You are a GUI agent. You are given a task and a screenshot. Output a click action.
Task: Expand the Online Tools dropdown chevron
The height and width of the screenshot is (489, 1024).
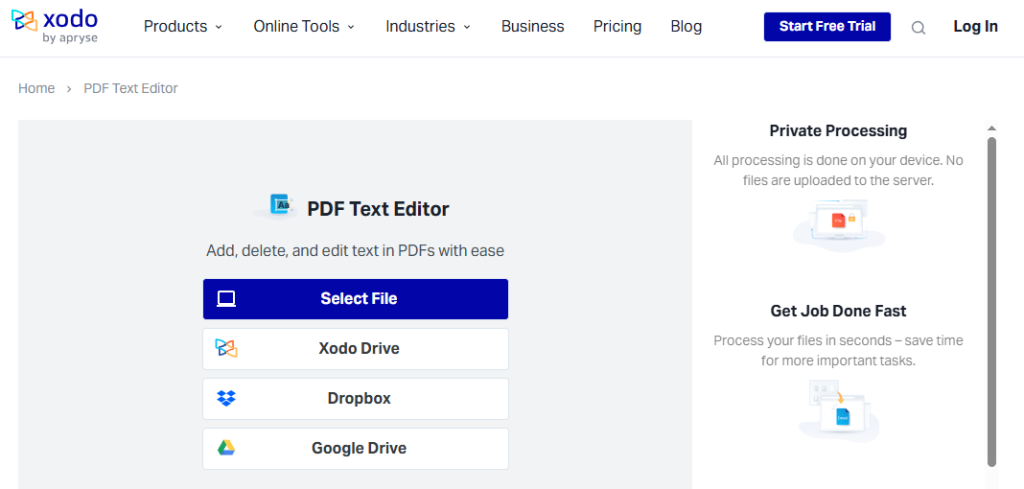[351, 27]
